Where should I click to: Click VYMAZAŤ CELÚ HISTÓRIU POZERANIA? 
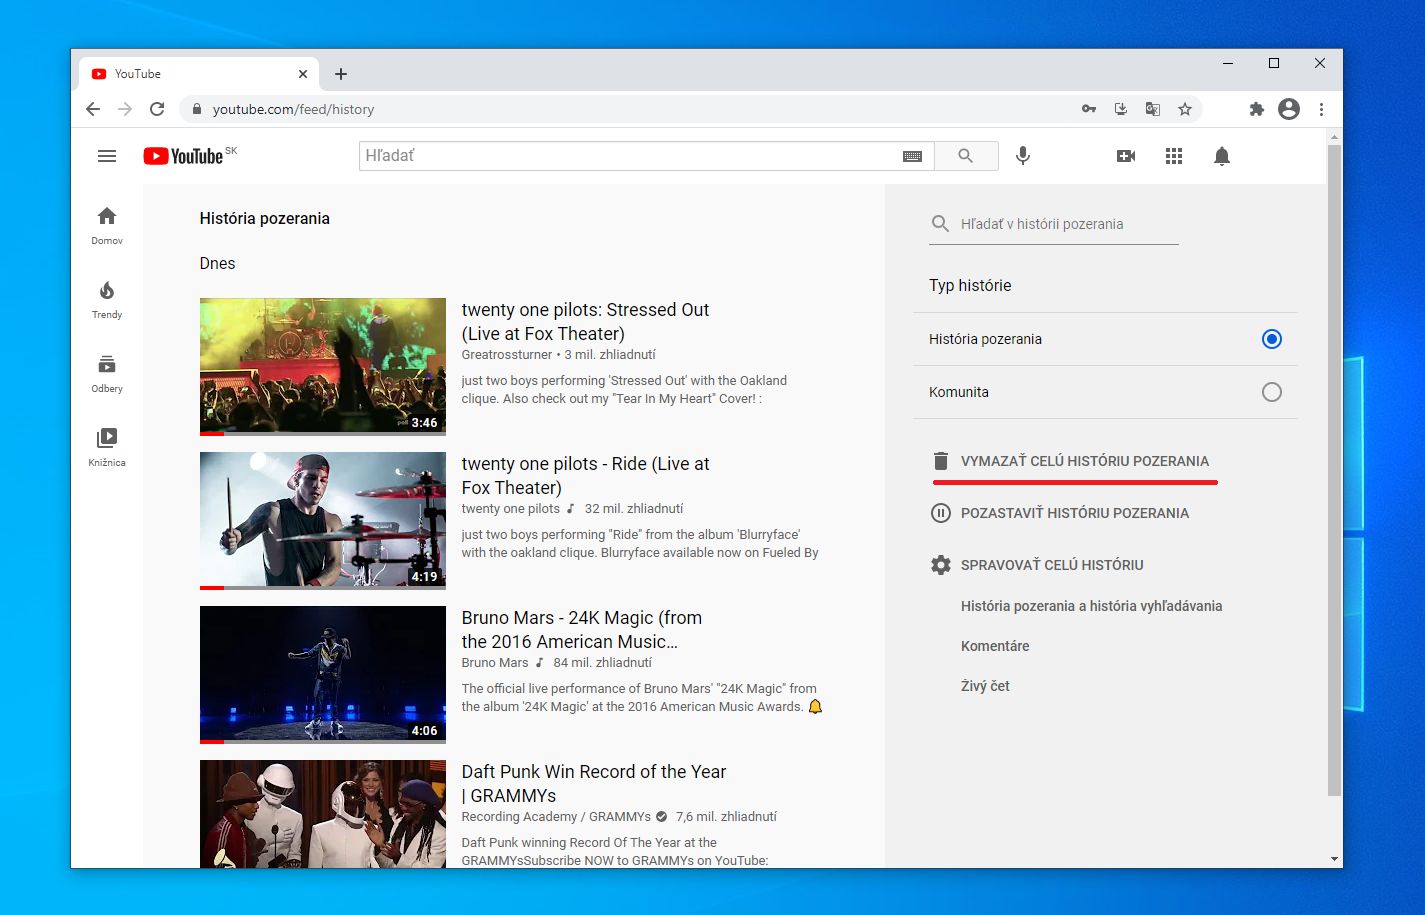click(1085, 461)
